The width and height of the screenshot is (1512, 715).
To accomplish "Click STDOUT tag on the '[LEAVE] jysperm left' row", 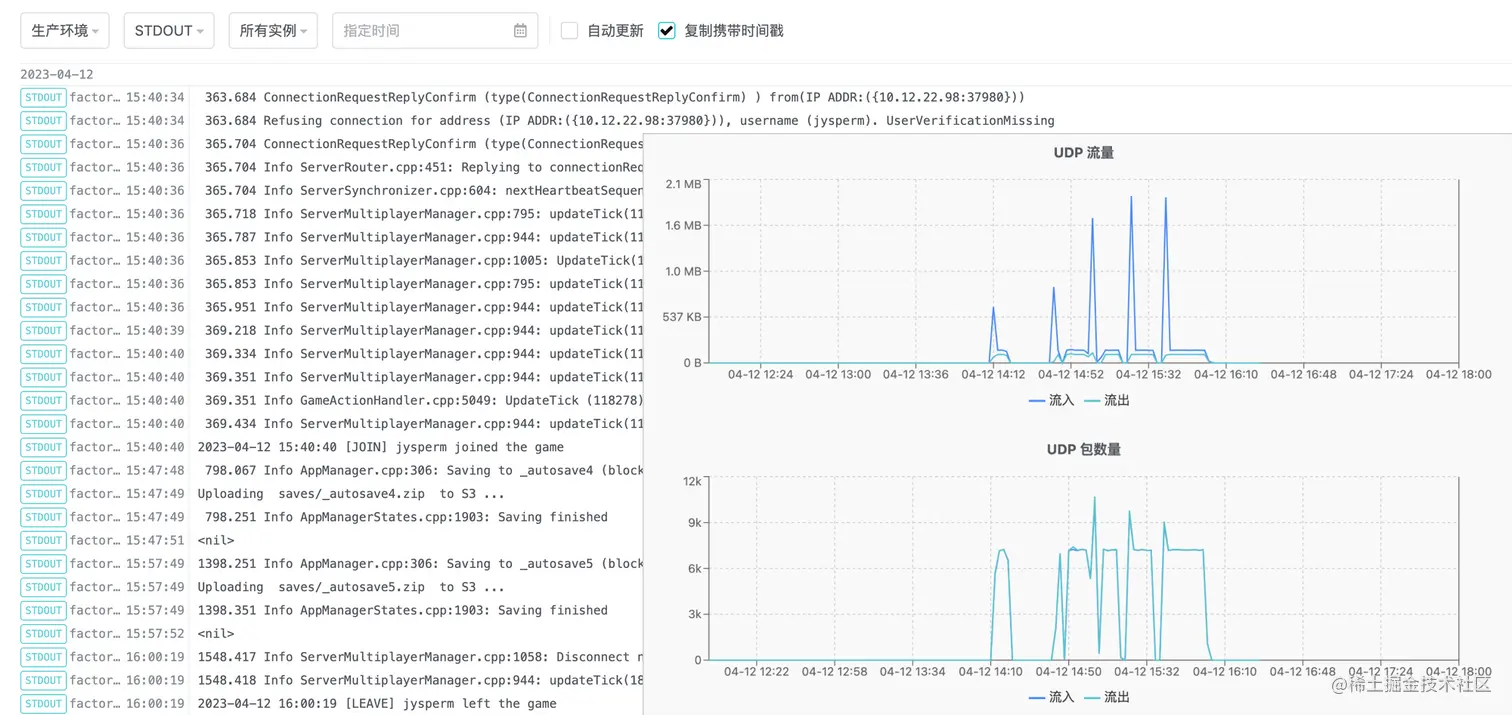I will 43,704.
